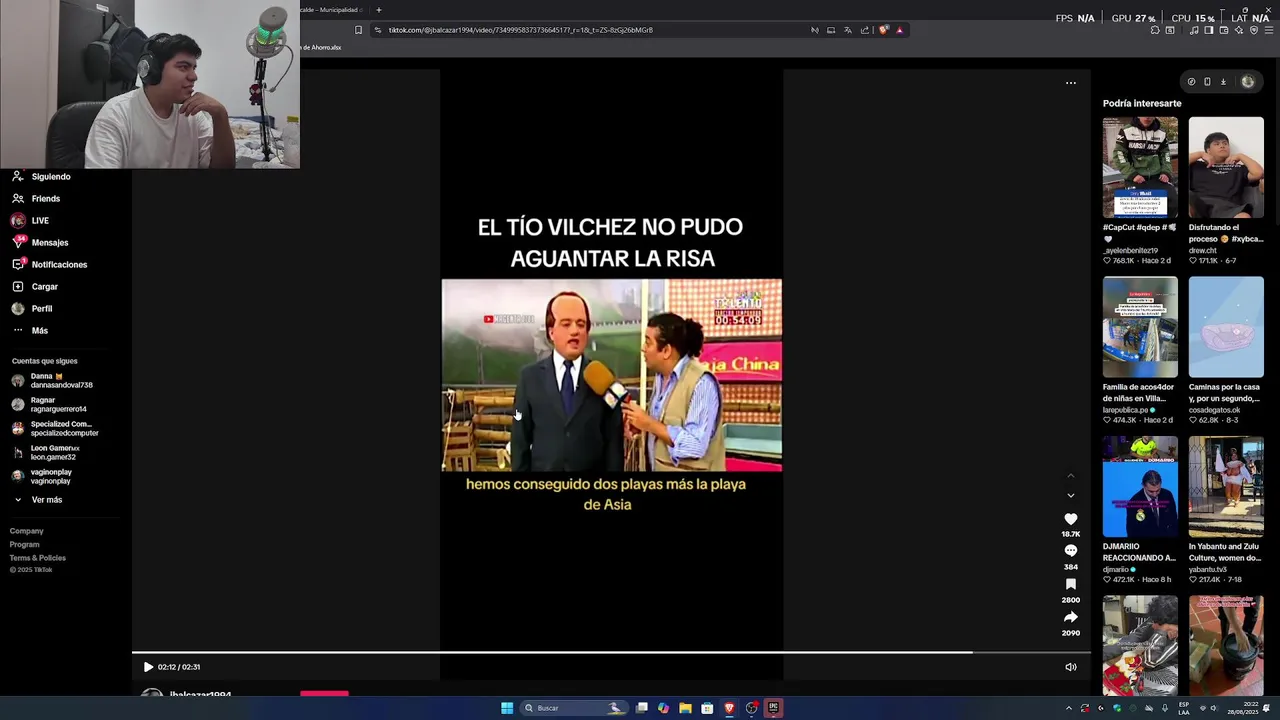This screenshot has height=720, width=1280.
Task: Open File Explorer from the taskbar
Action: [x=685, y=708]
